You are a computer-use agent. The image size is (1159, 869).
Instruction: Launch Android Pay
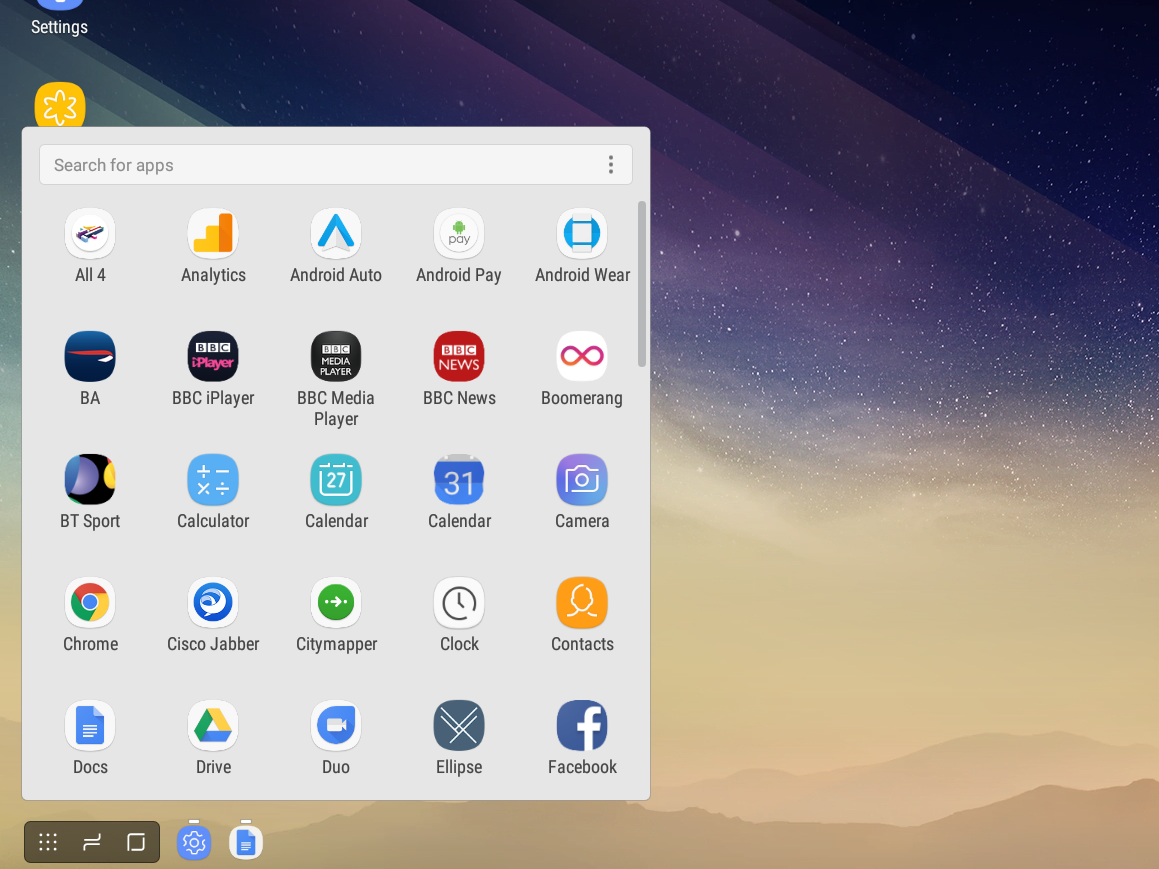click(x=459, y=234)
